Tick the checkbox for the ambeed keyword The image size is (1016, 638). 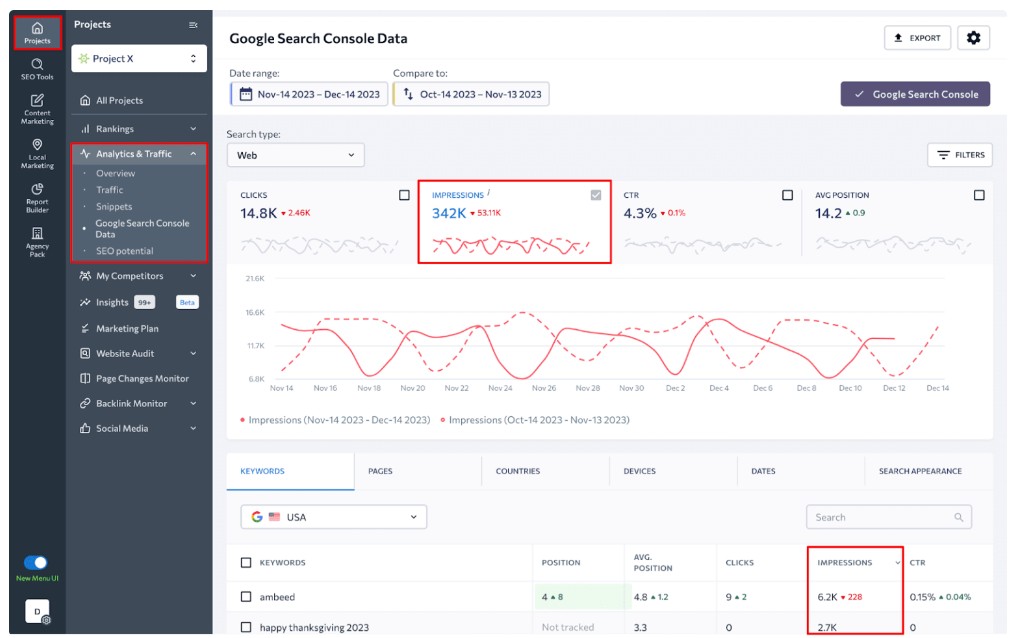[246, 597]
